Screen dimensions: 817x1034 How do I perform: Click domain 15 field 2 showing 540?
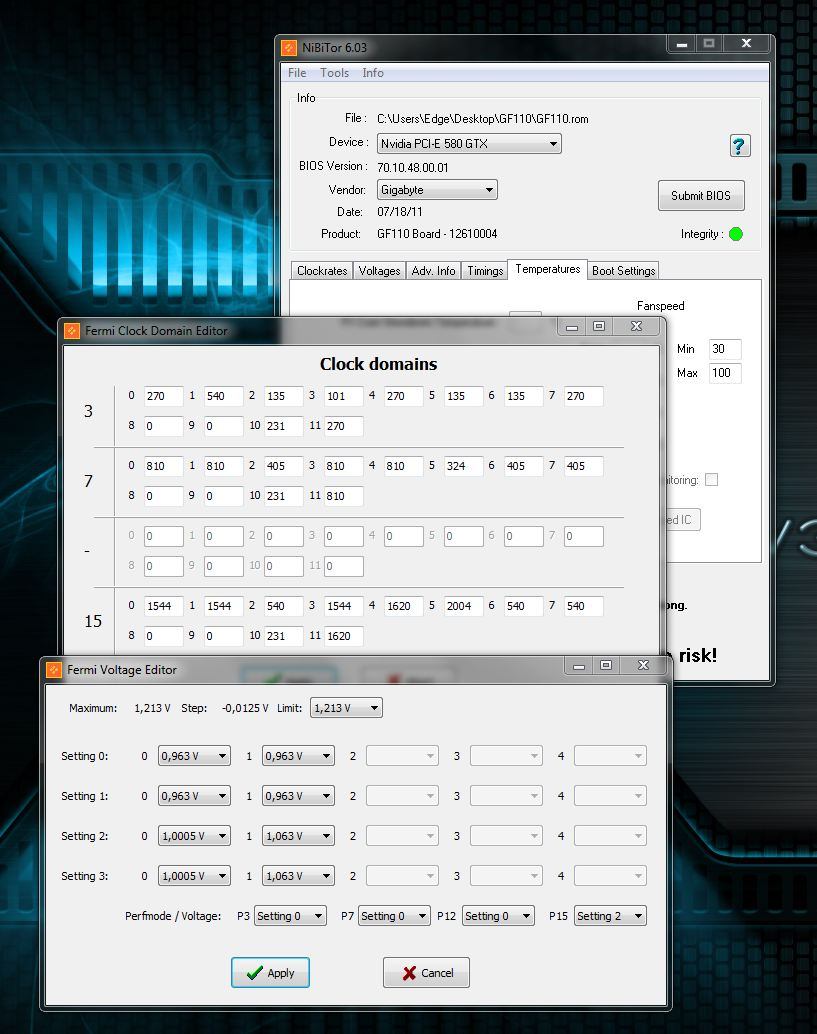[284, 605]
